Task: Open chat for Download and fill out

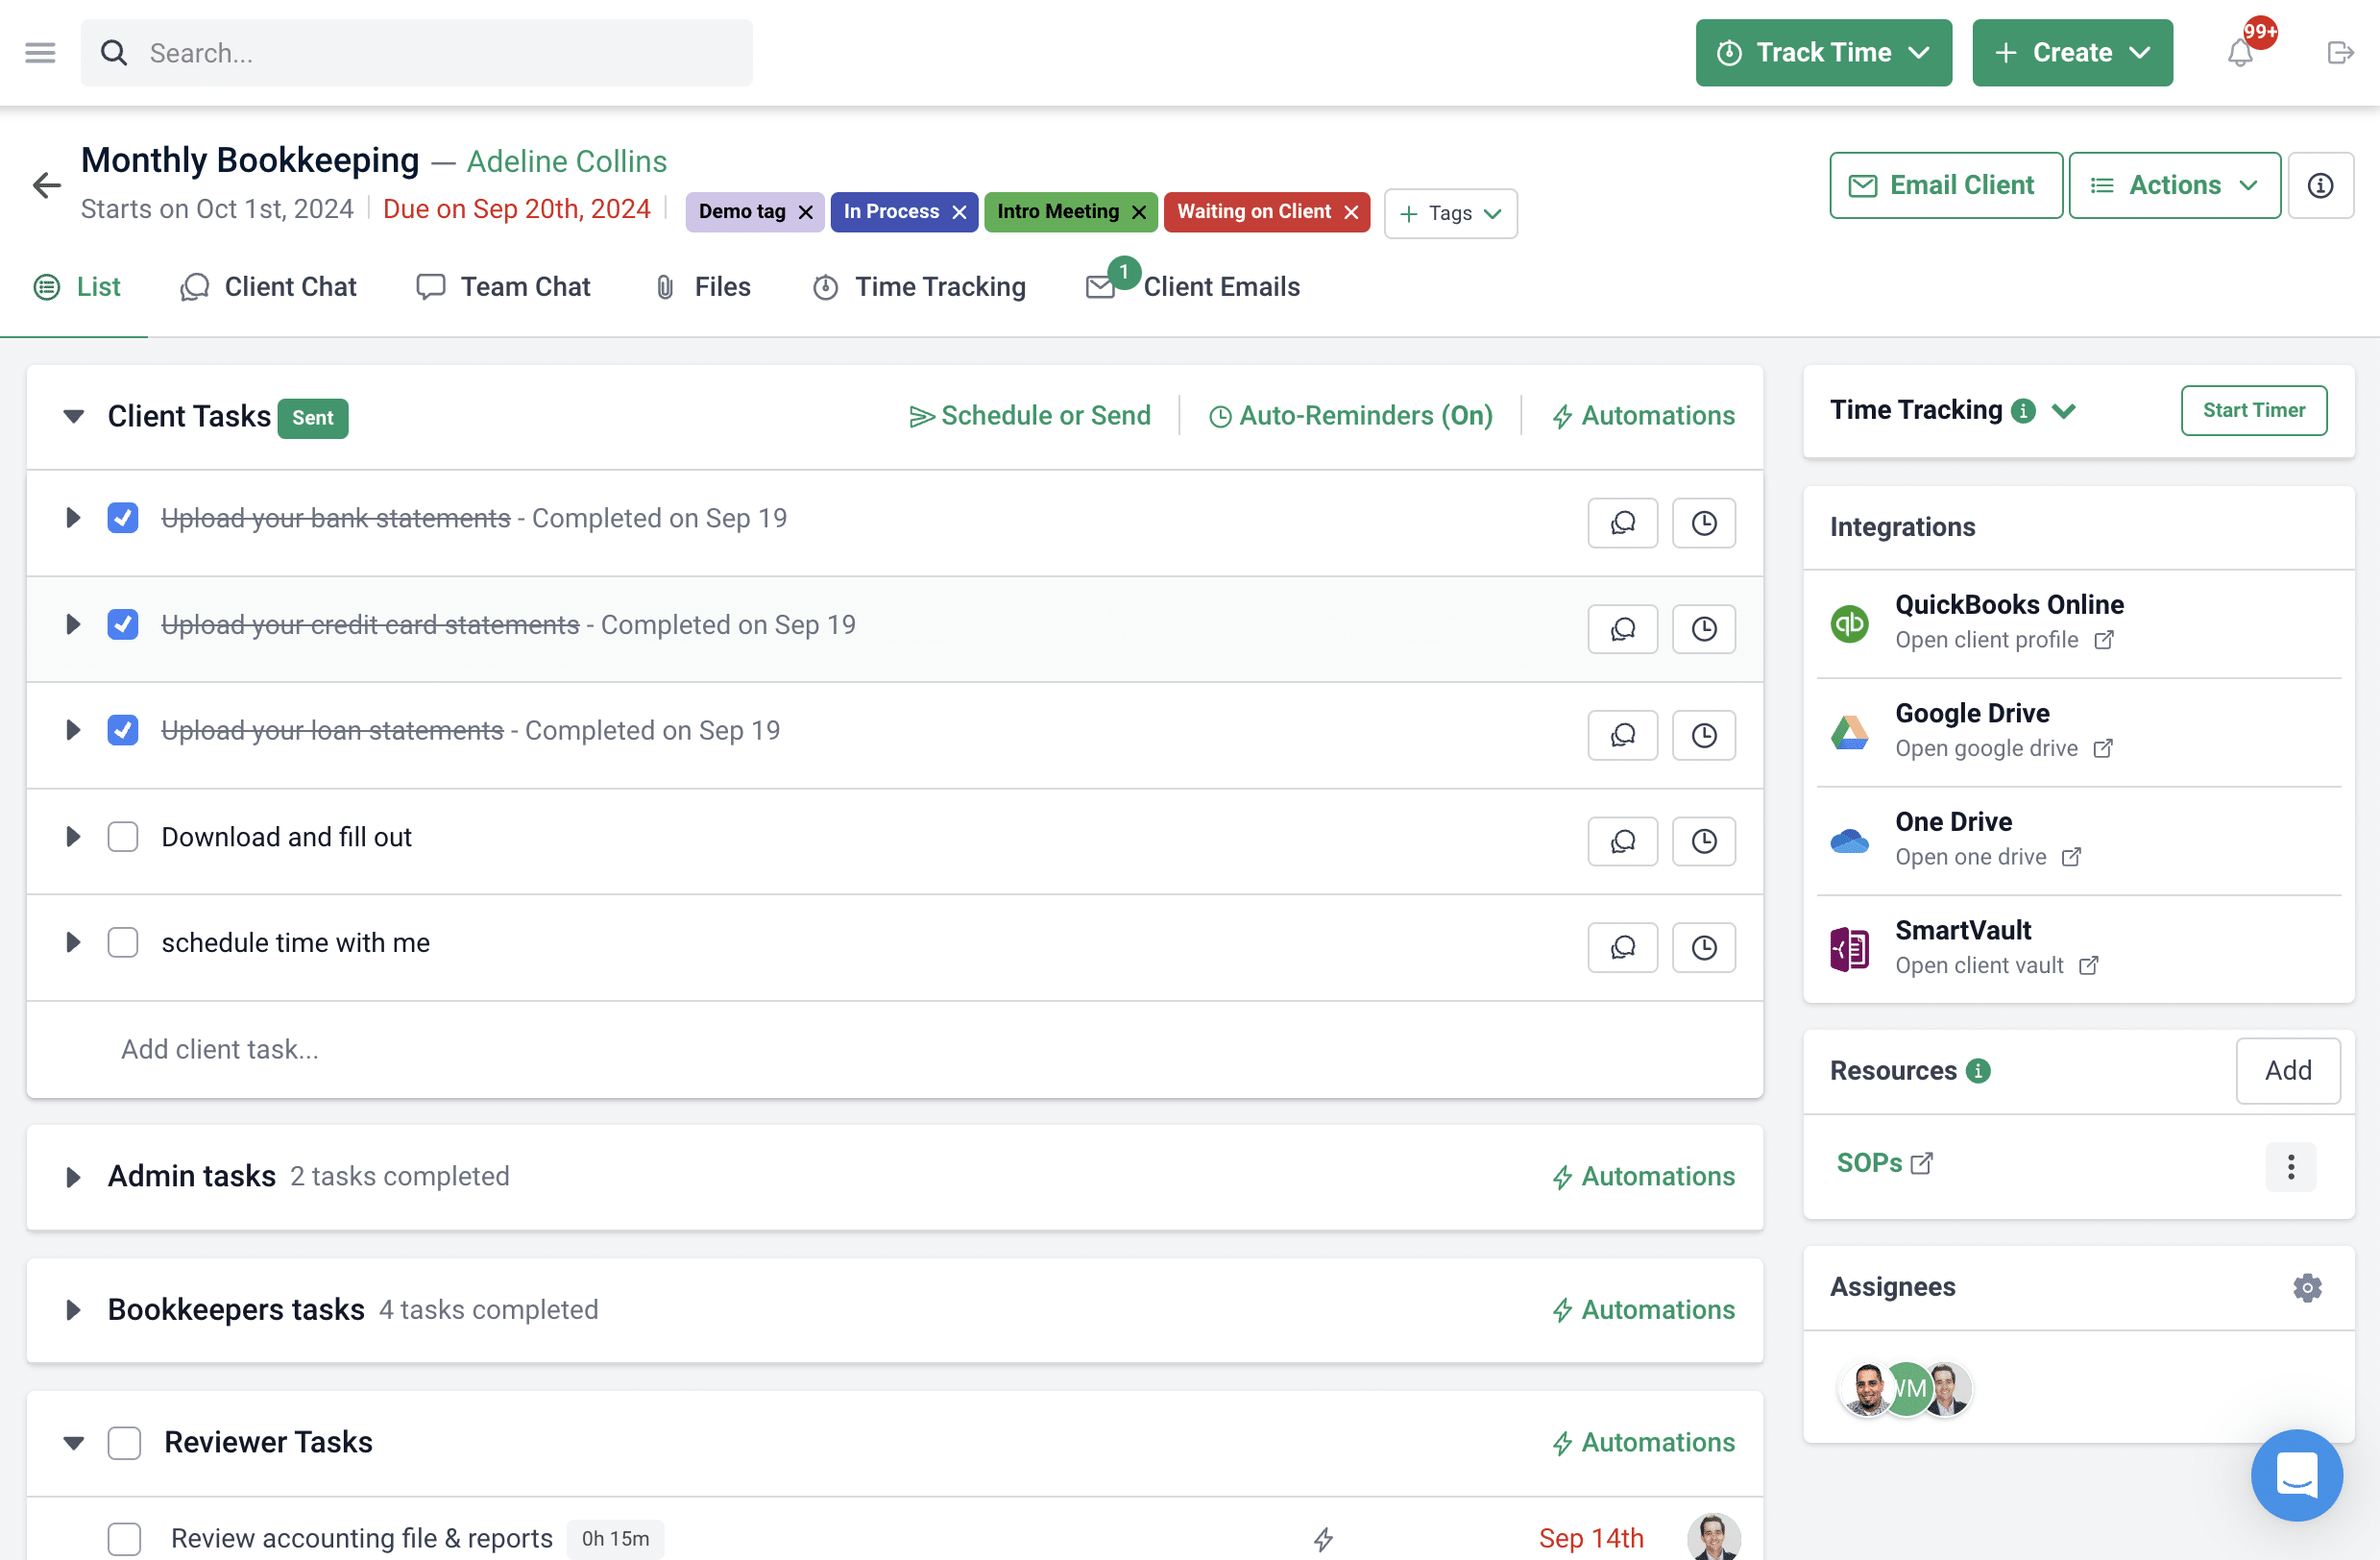Action: (x=1622, y=841)
